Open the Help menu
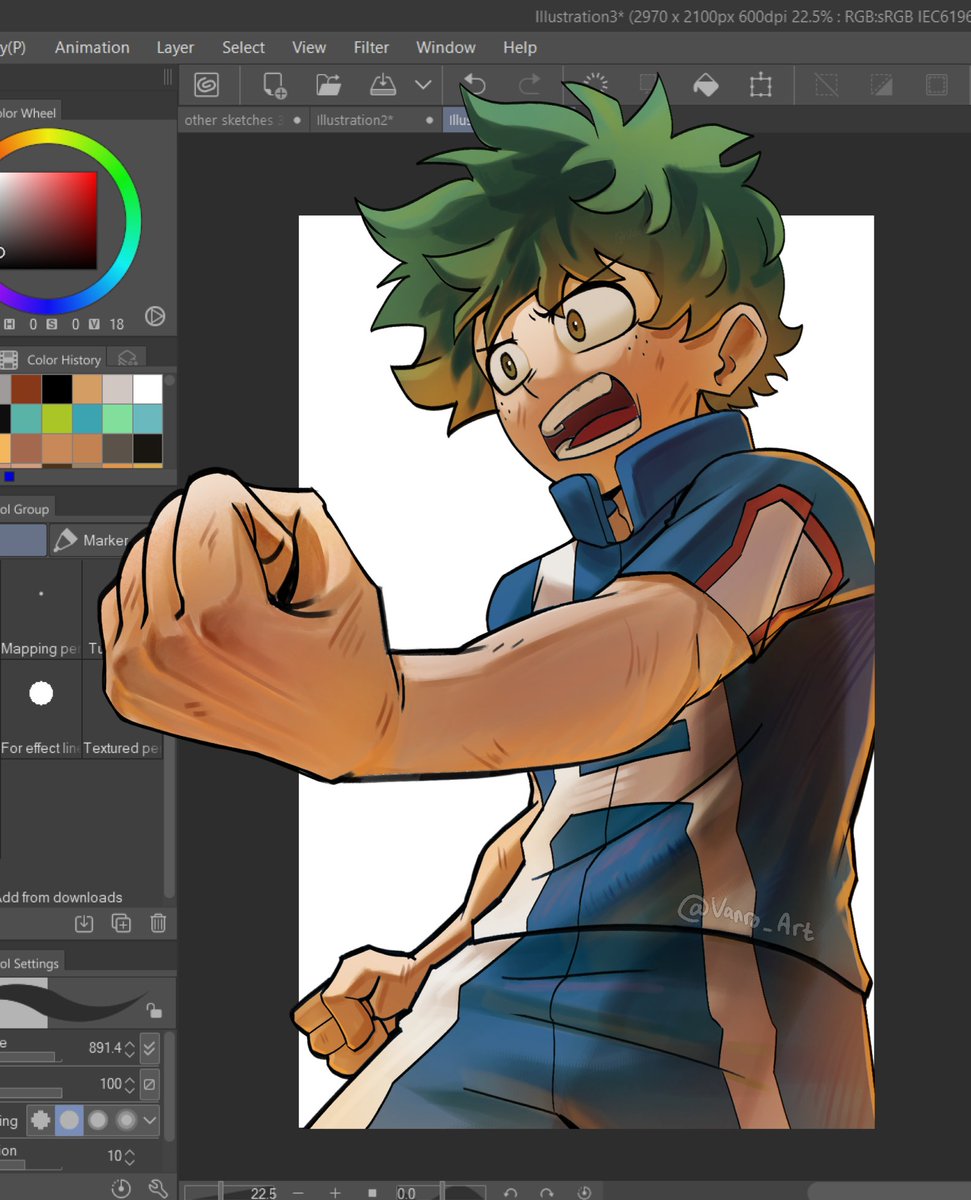971x1200 pixels. pyautogui.click(x=520, y=47)
